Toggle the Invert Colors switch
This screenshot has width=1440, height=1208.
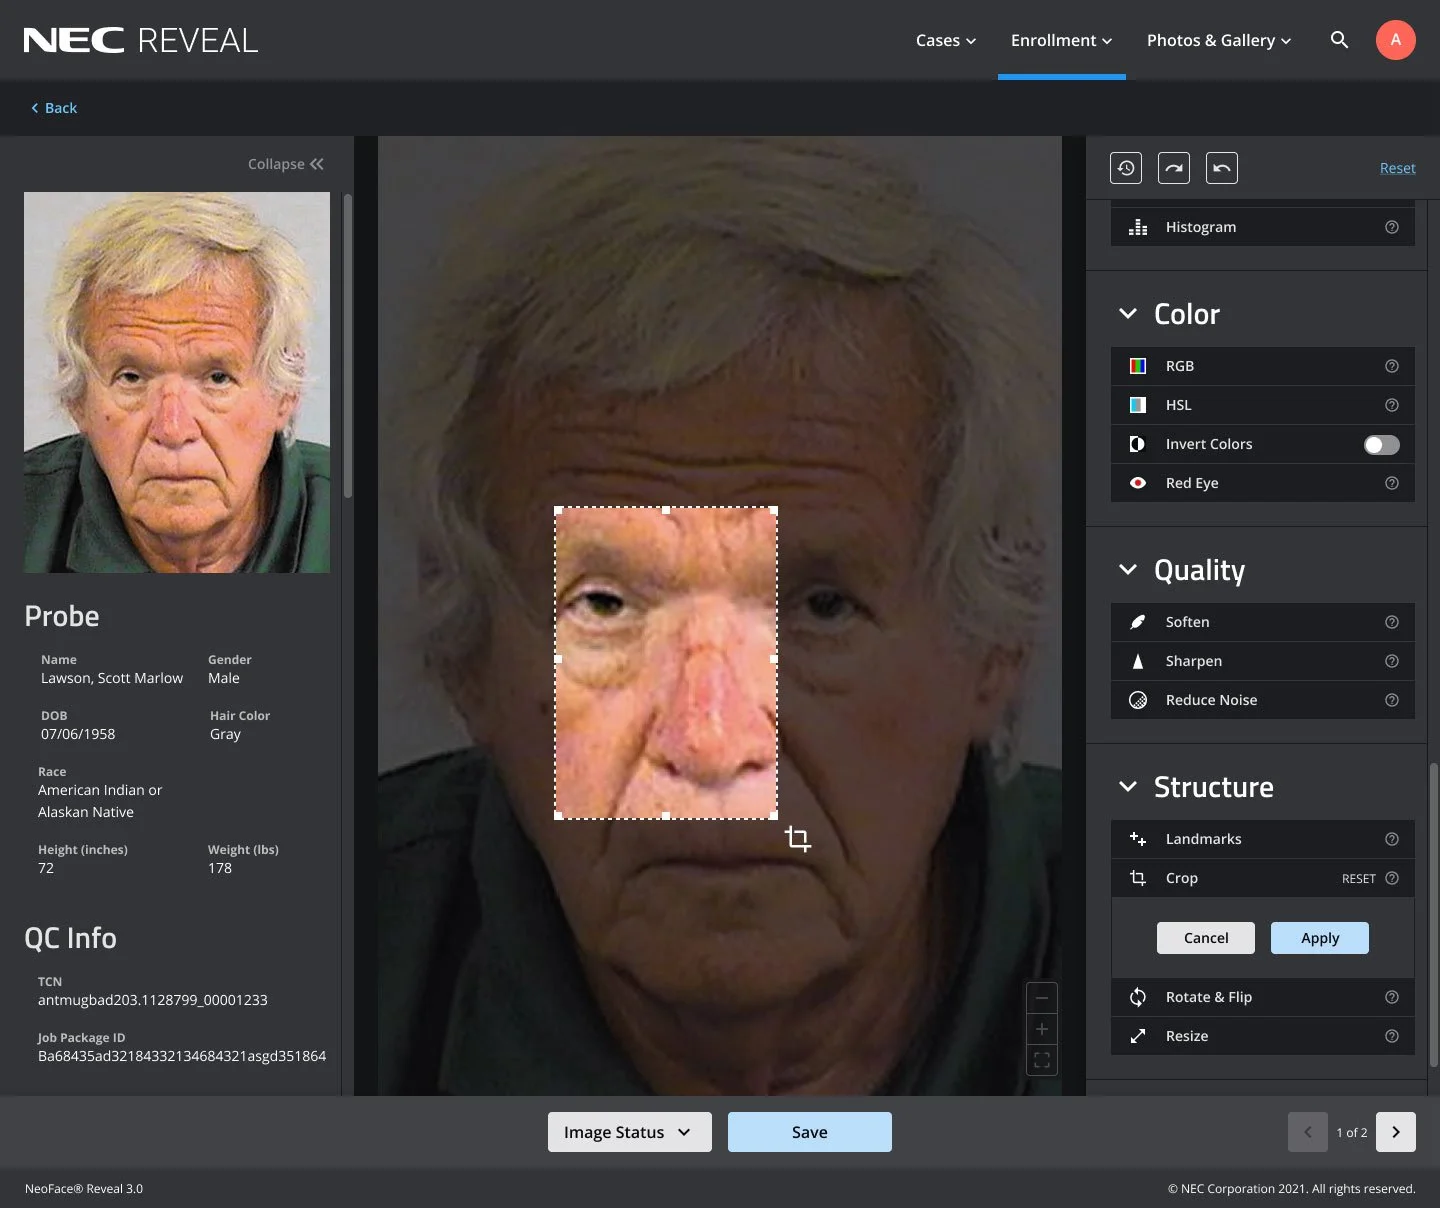pos(1382,445)
